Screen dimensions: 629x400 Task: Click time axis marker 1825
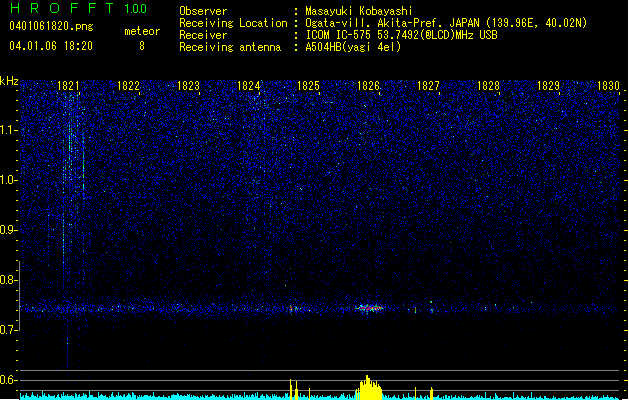click(x=308, y=86)
